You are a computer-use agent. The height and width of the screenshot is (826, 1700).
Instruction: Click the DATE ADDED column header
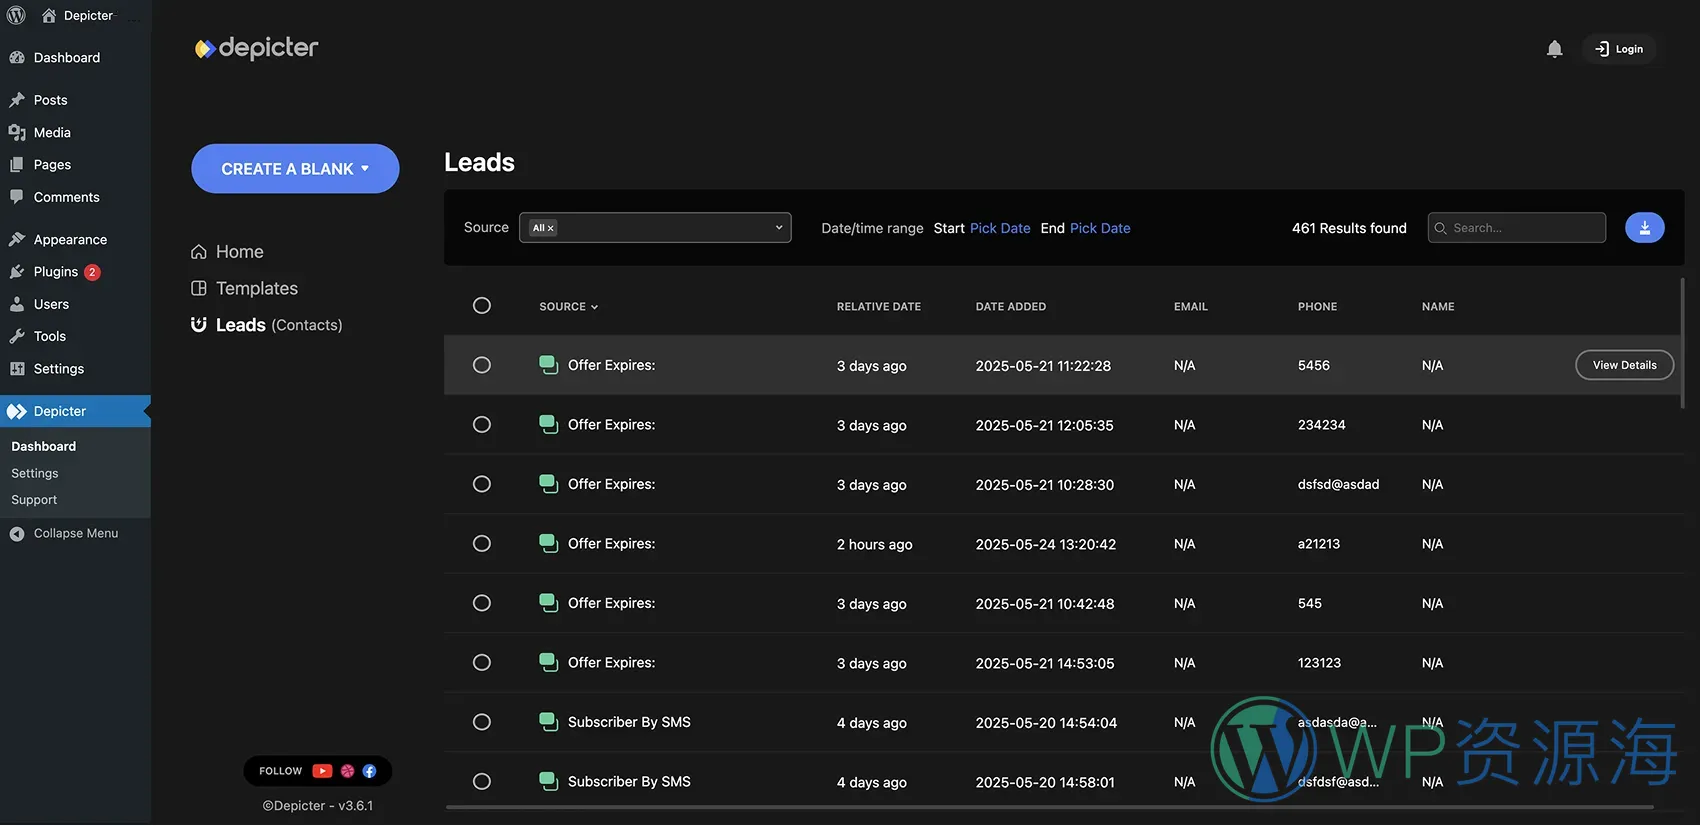click(x=1011, y=307)
